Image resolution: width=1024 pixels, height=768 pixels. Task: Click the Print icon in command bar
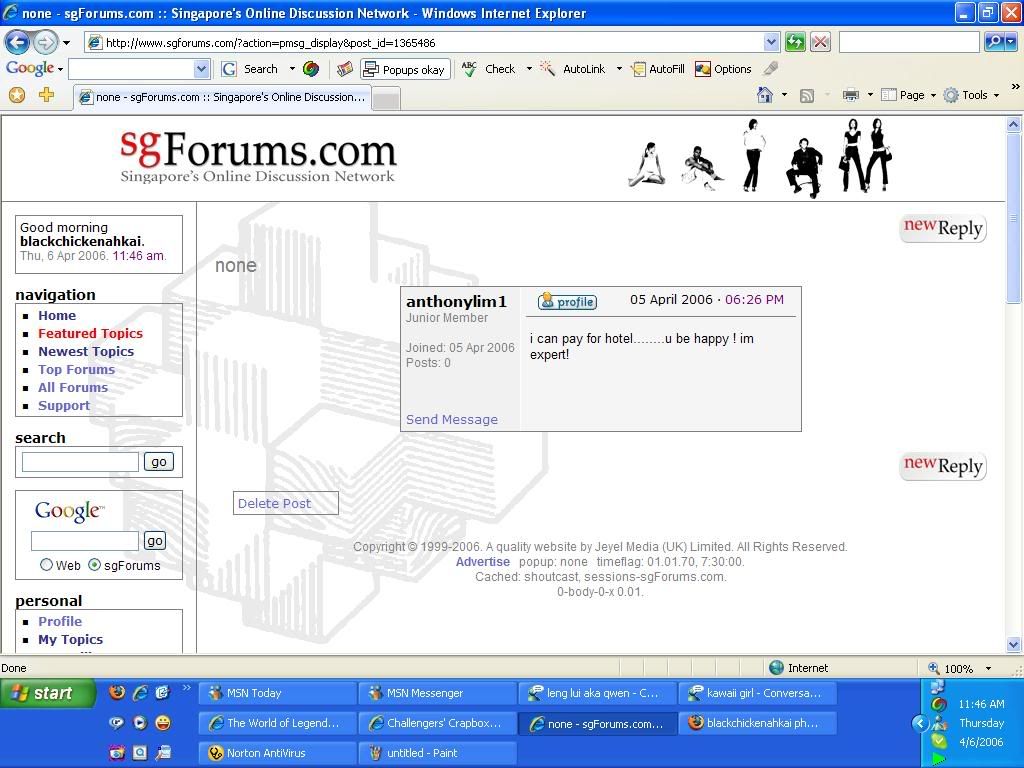[x=850, y=95]
